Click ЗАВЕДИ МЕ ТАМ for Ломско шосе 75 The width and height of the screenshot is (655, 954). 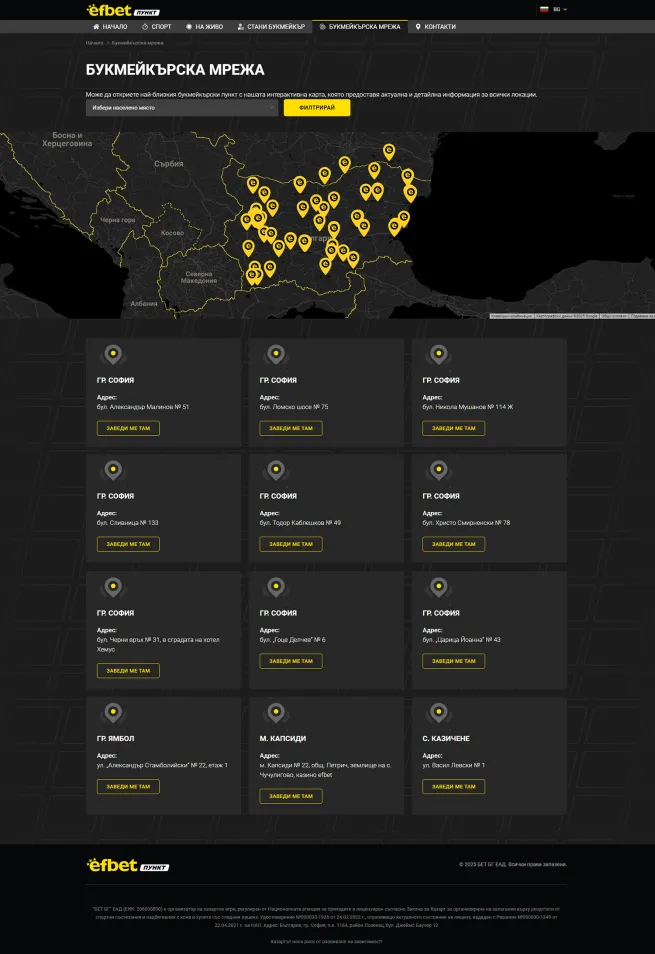coord(291,428)
